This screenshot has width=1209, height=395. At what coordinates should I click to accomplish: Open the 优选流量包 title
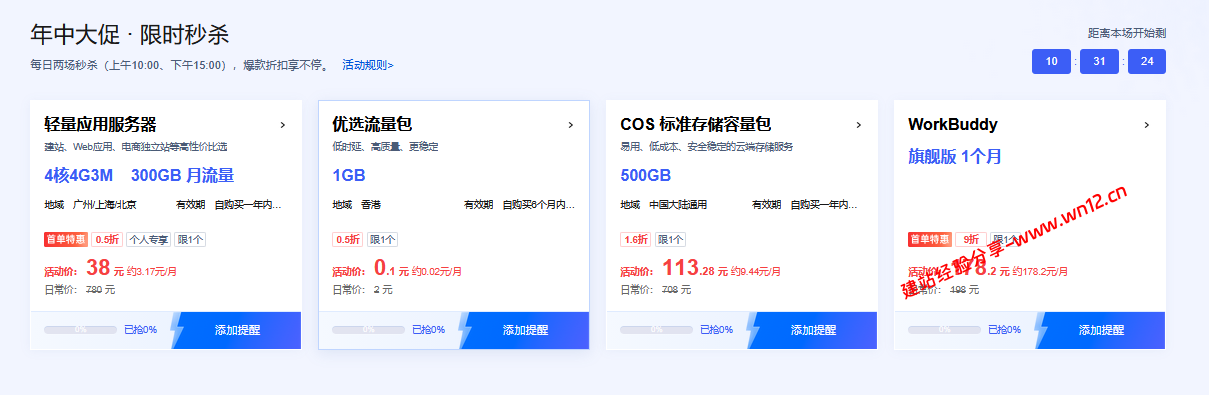tap(372, 125)
